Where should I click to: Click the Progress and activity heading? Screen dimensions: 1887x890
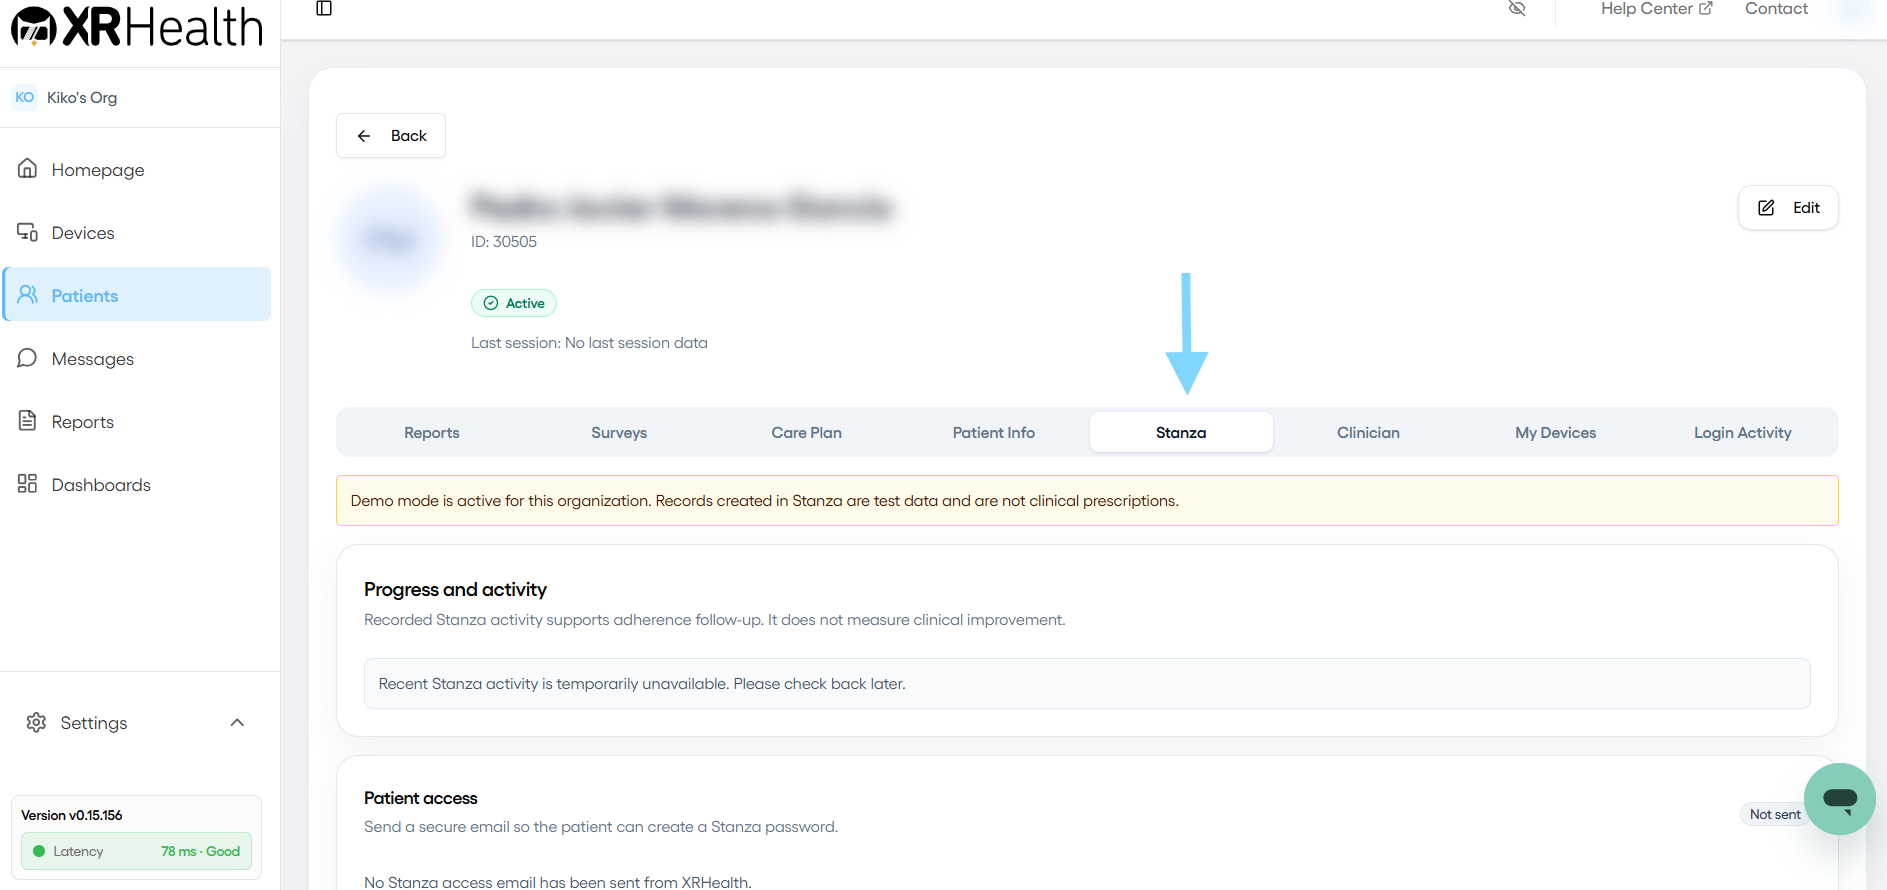click(455, 590)
